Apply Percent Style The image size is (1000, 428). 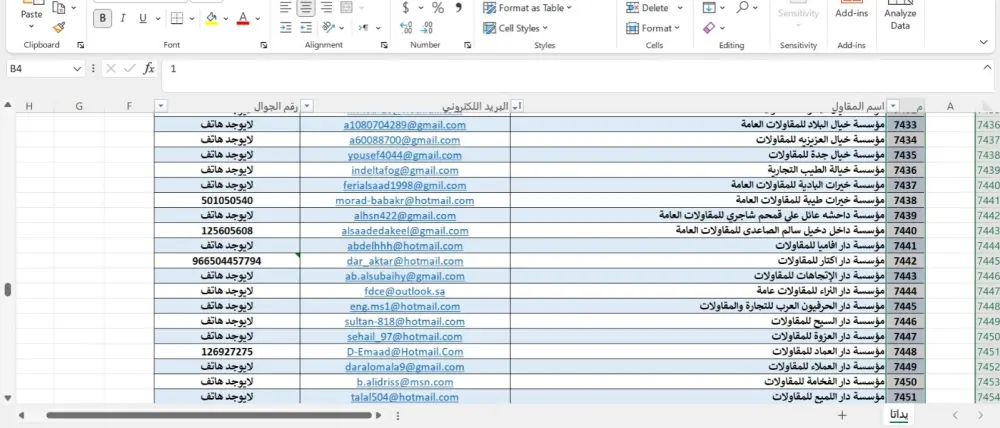pyautogui.click(x=438, y=8)
